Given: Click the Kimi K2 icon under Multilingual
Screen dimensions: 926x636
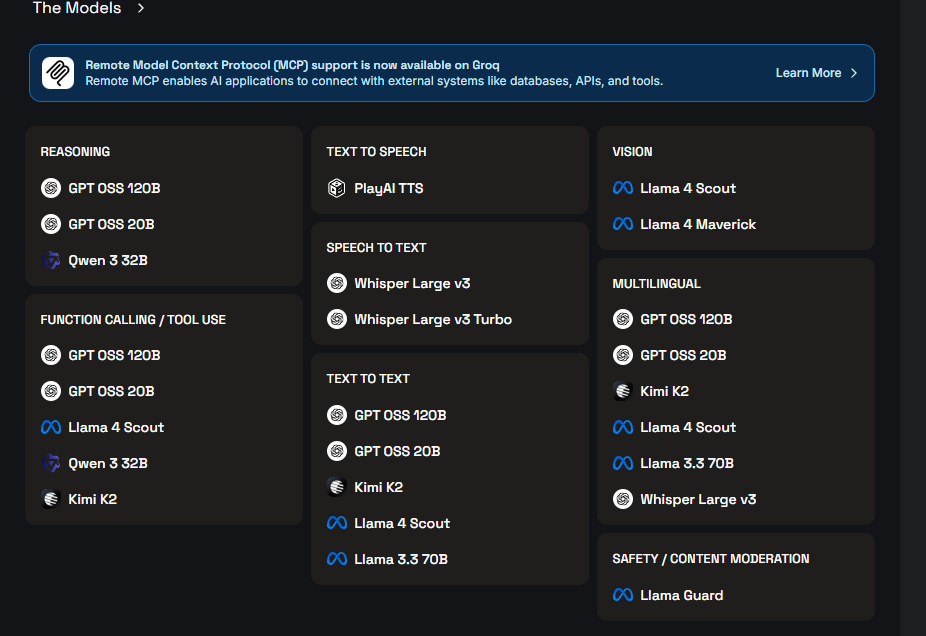Looking at the screenshot, I should tap(623, 391).
